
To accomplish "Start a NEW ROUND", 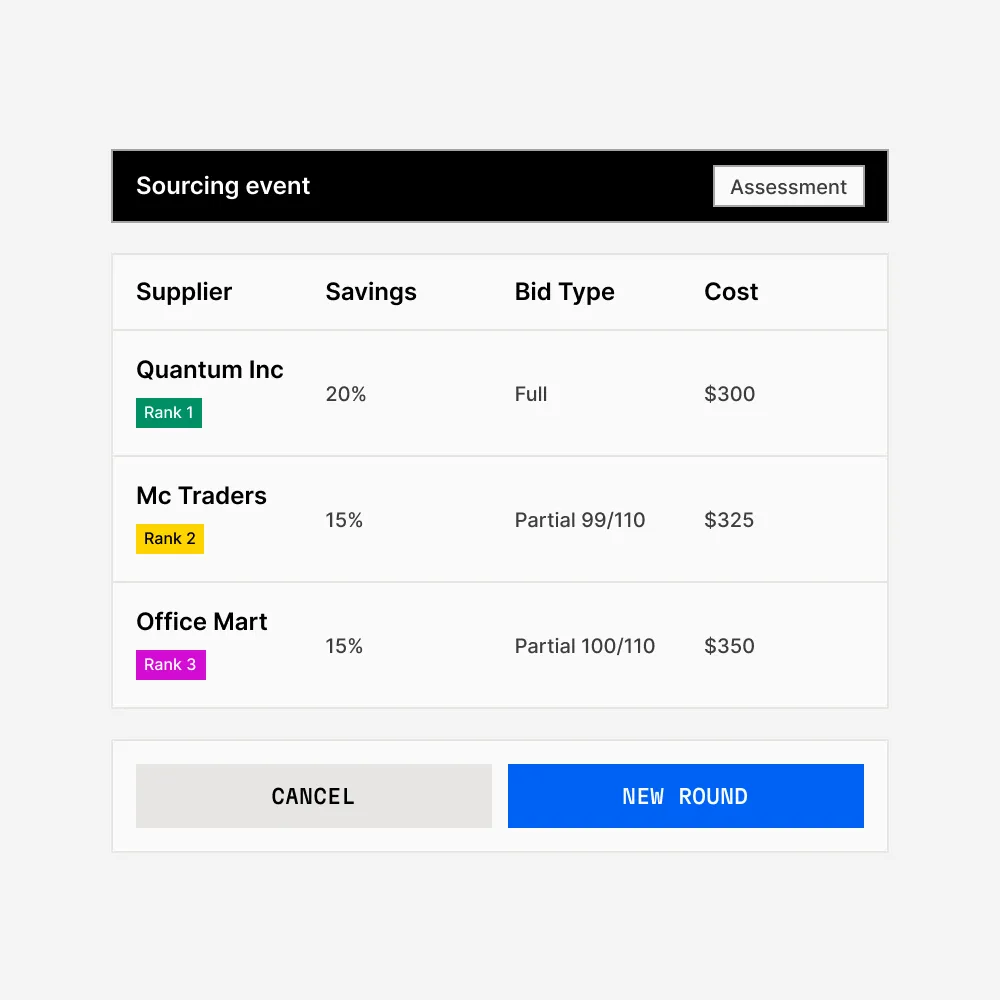I will tap(685, 796).
